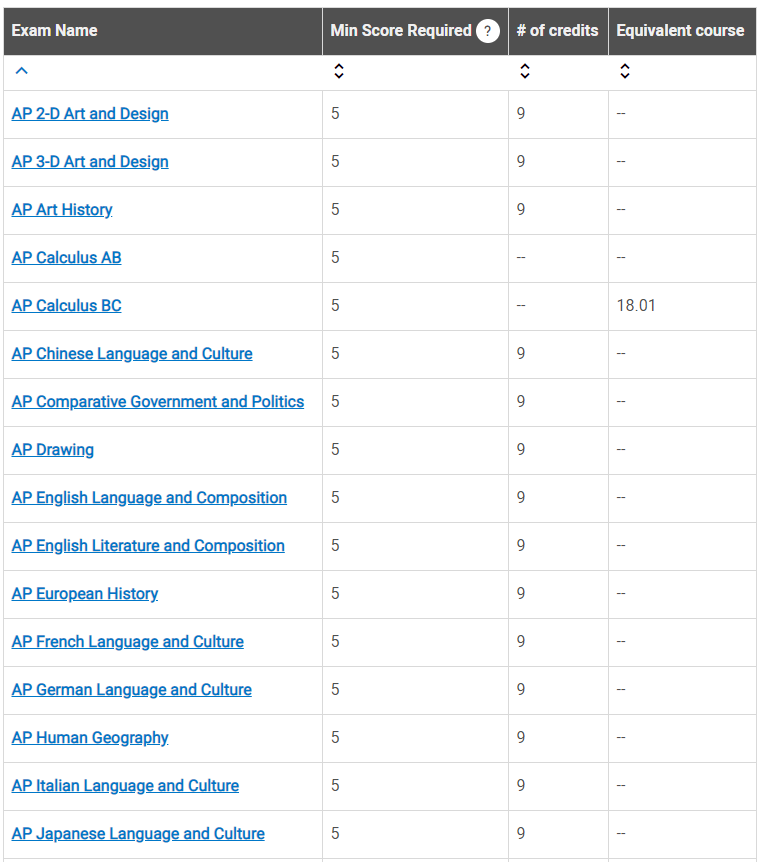760x862 pixels.
Task: Sort by number of credits arrows
Action: [525, 71]
